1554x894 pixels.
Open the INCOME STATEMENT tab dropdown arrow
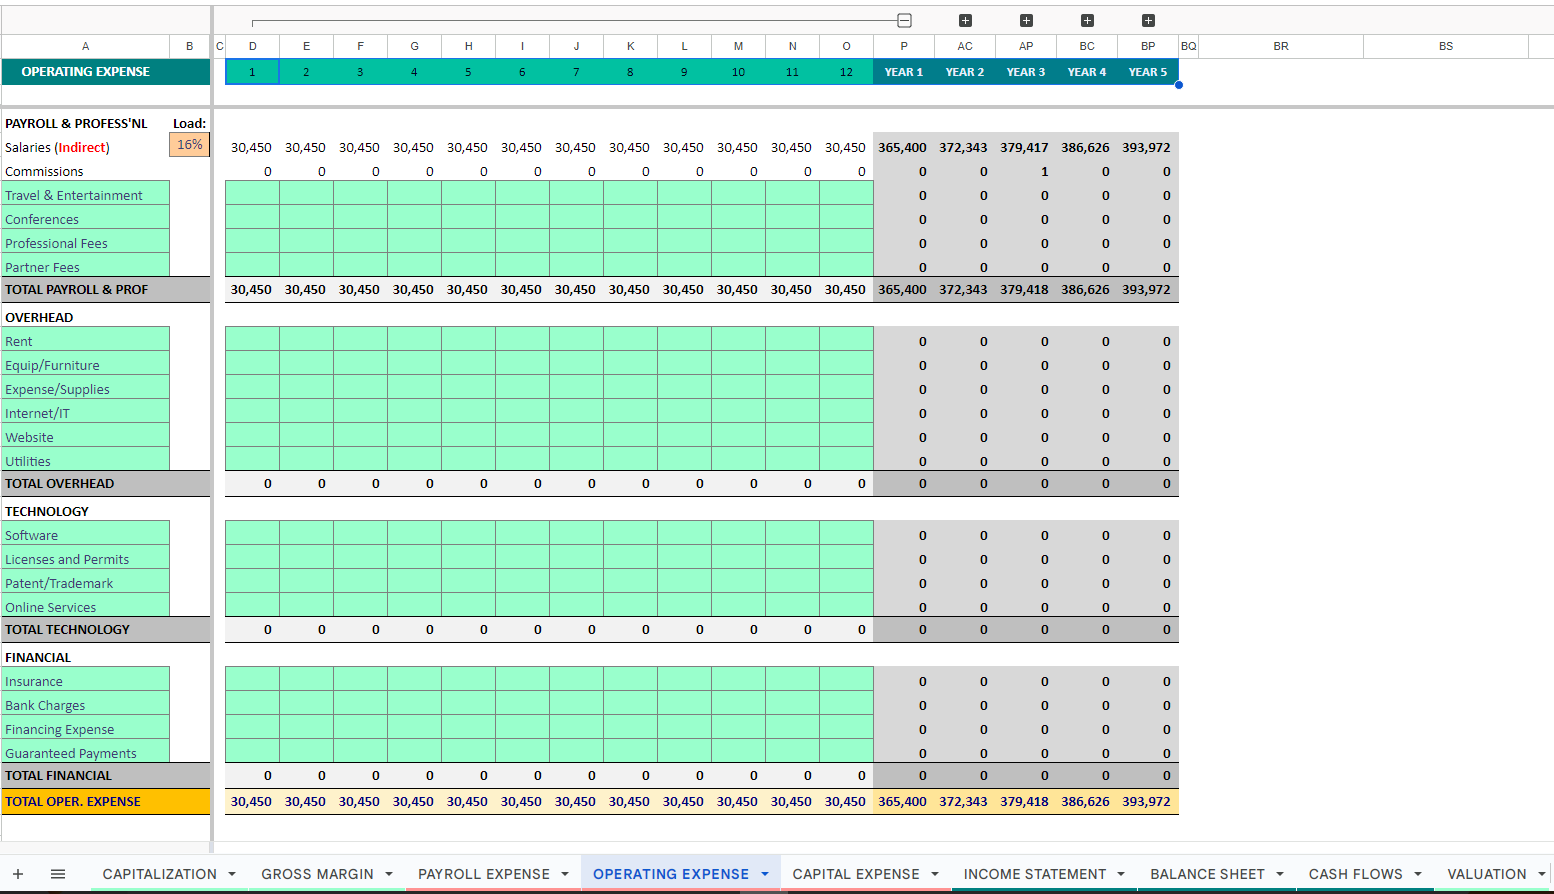coord(1121,874)
